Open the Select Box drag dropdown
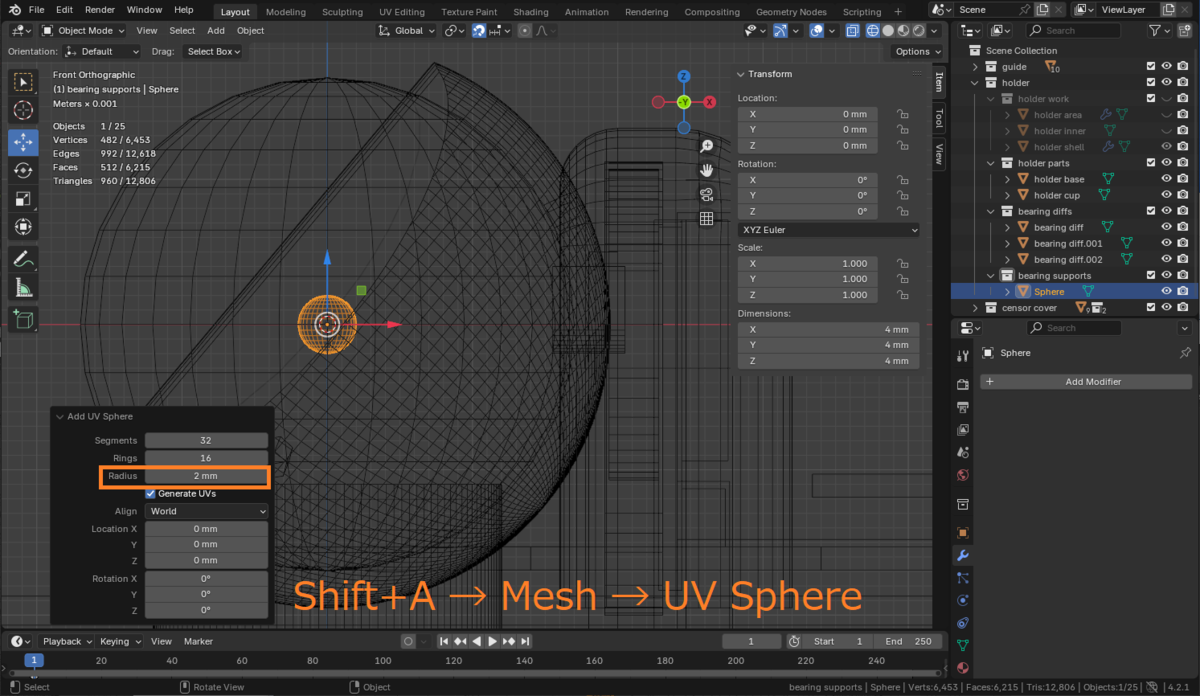1200x696 pixels. [x=215, y=51]
